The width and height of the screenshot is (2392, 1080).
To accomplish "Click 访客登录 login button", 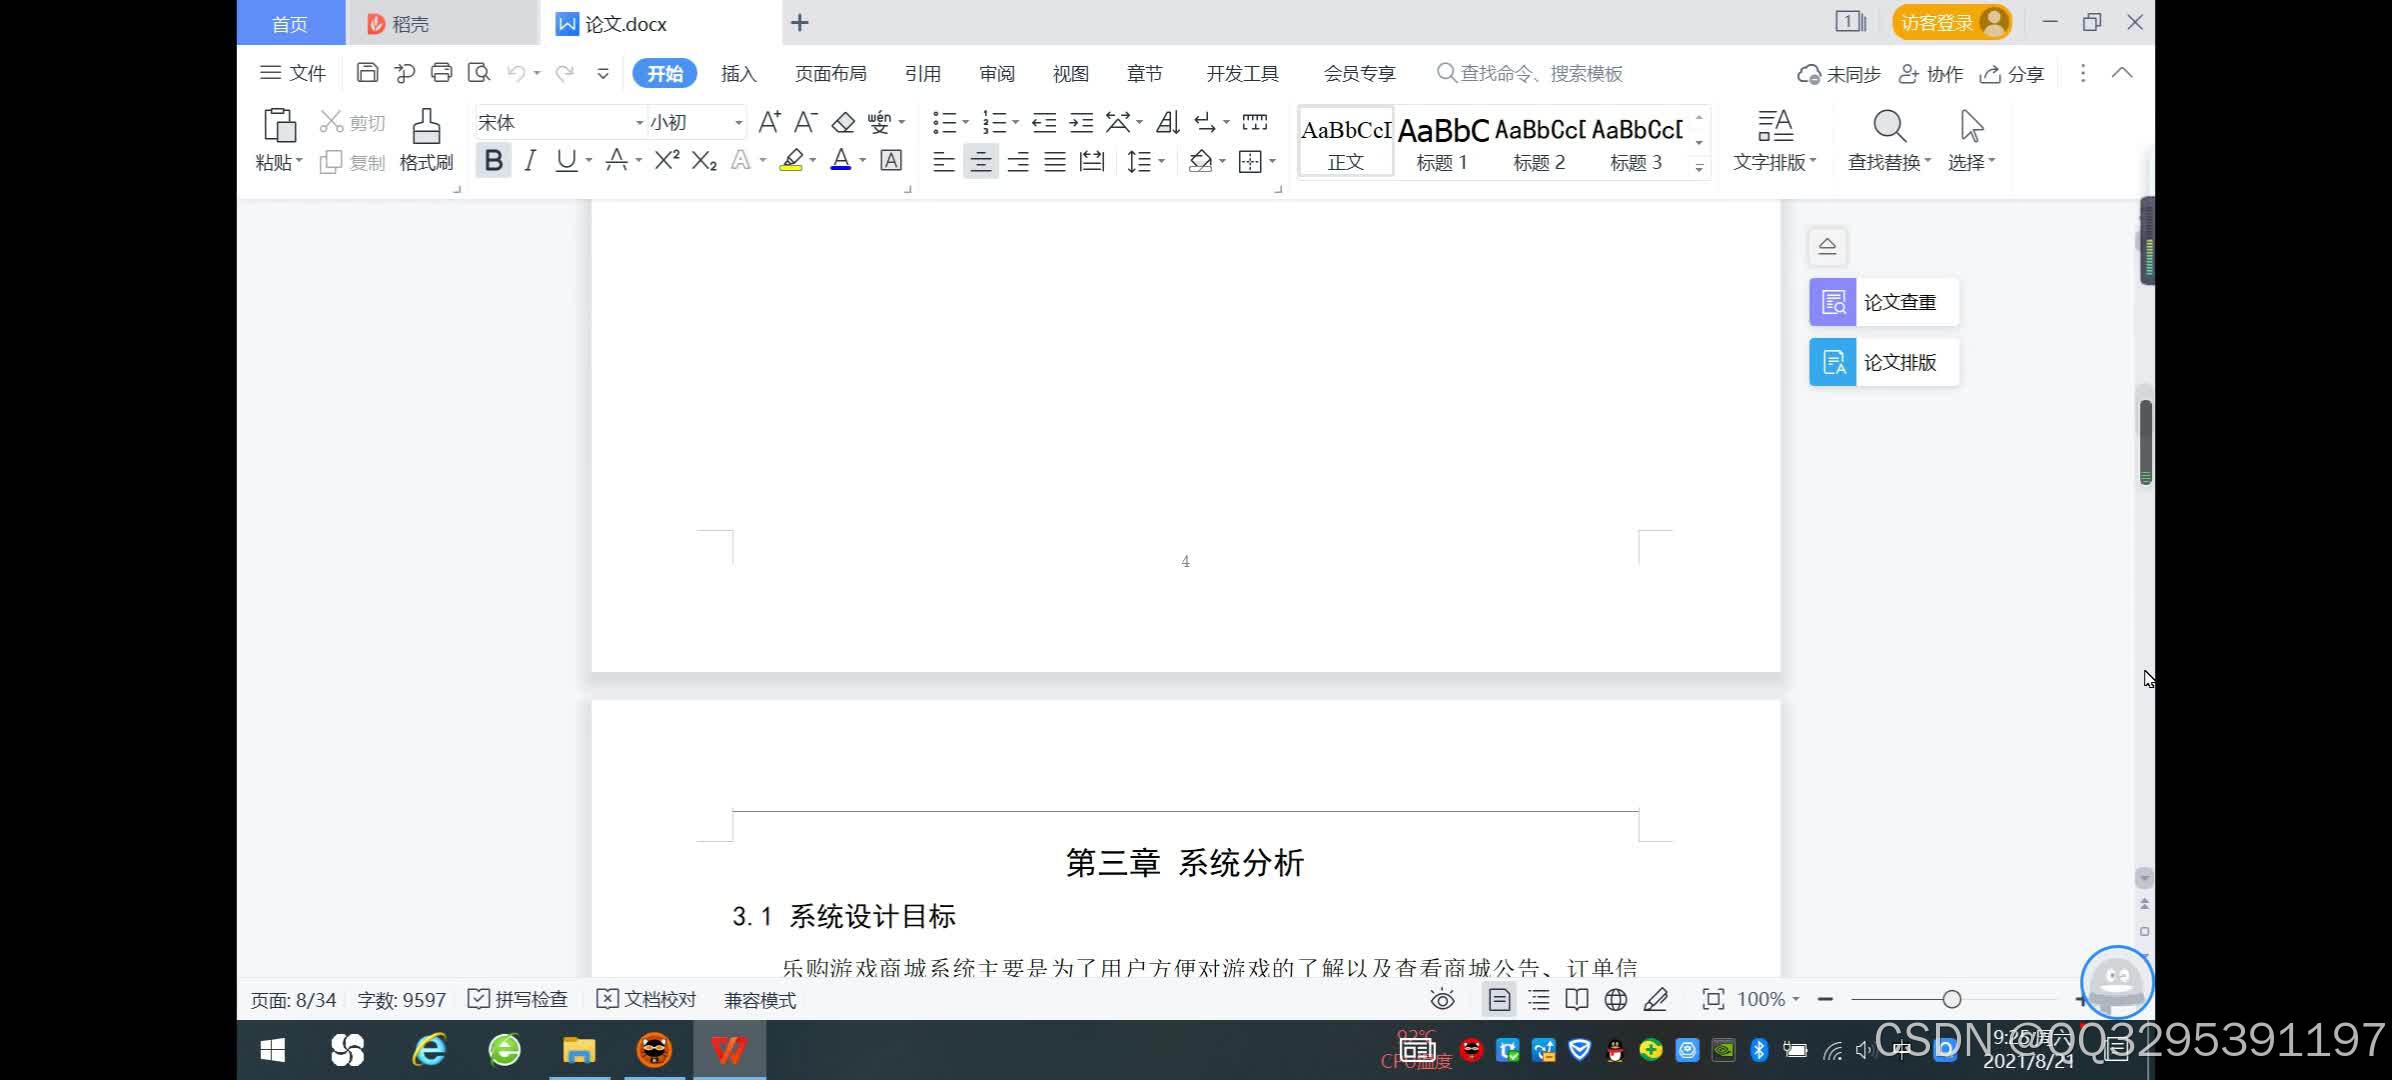I will (x=1951, y=22).
